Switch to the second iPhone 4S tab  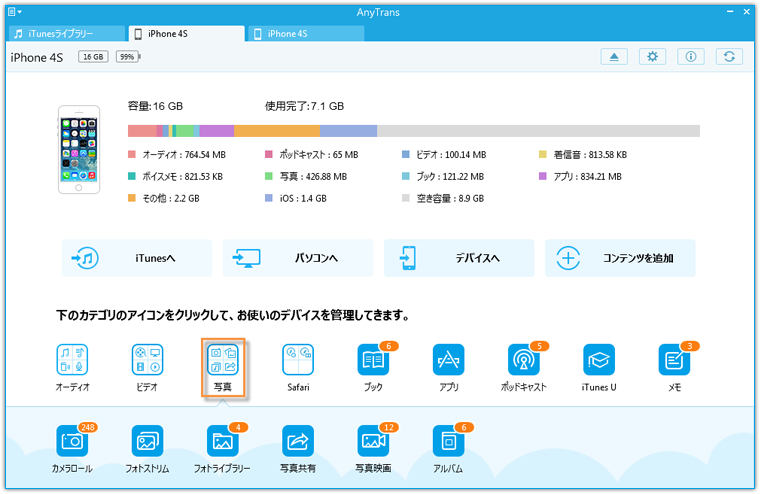pos(306,33)
